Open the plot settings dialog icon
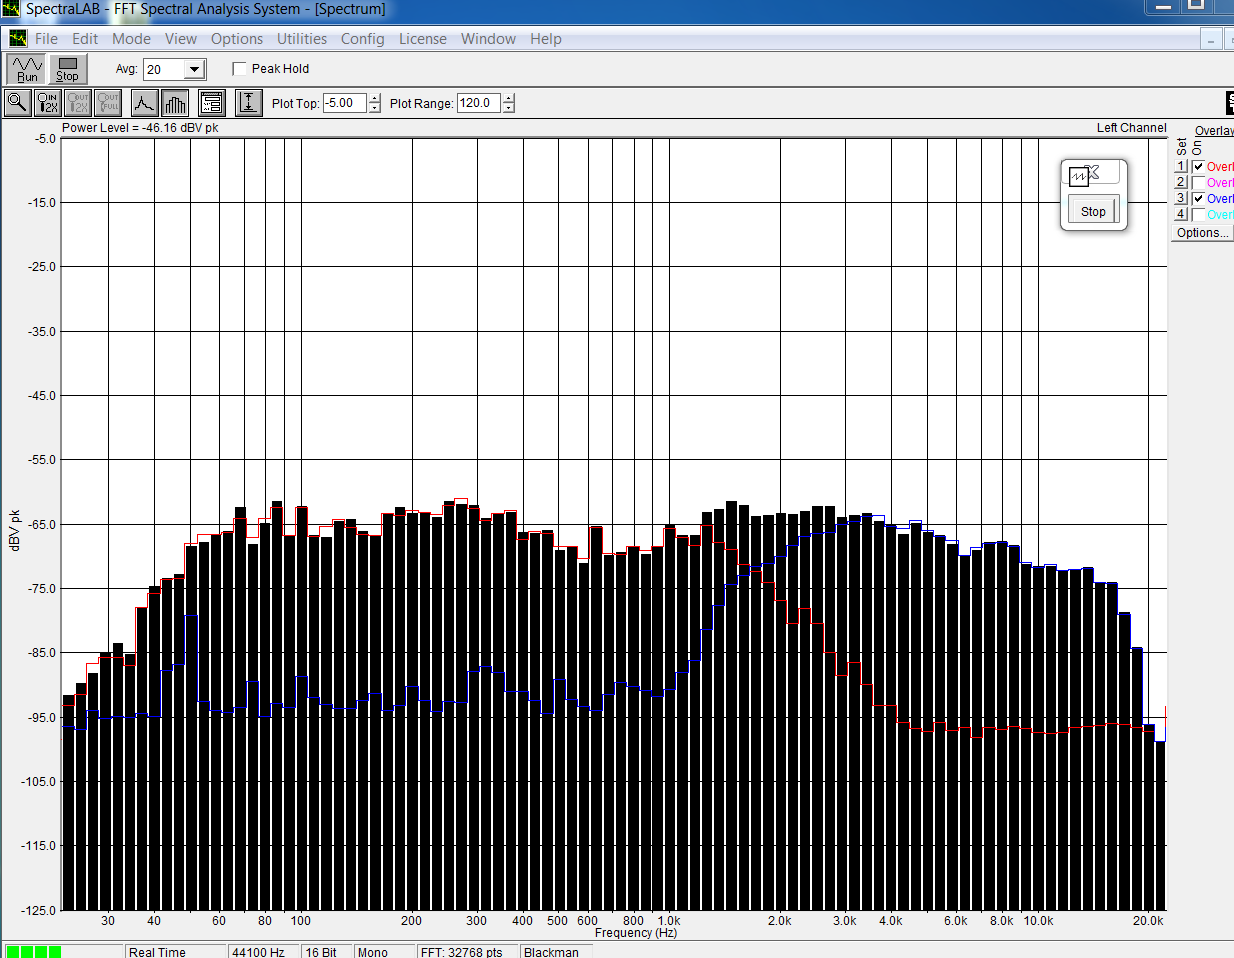This screenshot has width=1234, height=958. pyautogui.click(x=211, y=102)
